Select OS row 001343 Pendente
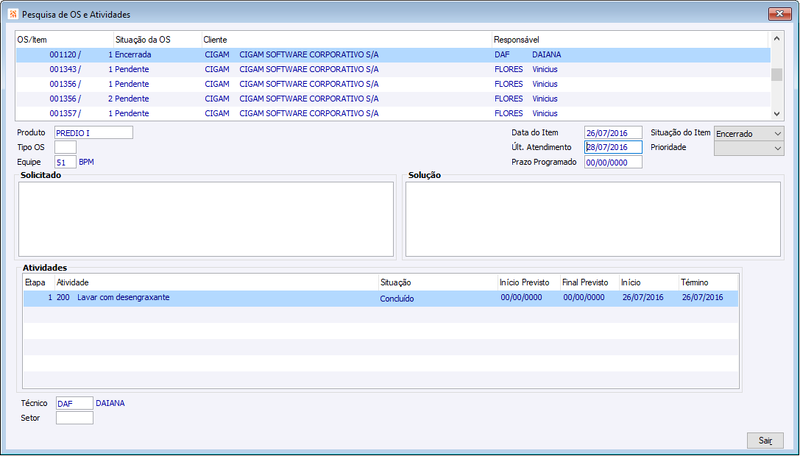Image resolution: width=800 pixels, height=456 pixels. click(x=393, y=69)
